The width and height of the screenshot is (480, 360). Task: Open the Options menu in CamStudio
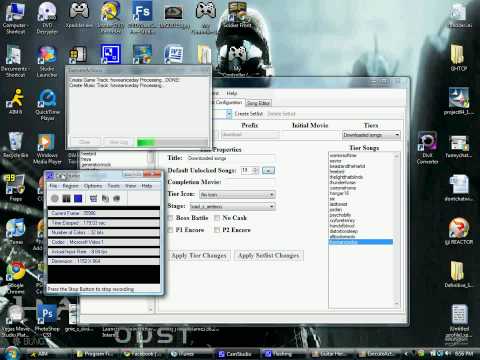(93, 186)
